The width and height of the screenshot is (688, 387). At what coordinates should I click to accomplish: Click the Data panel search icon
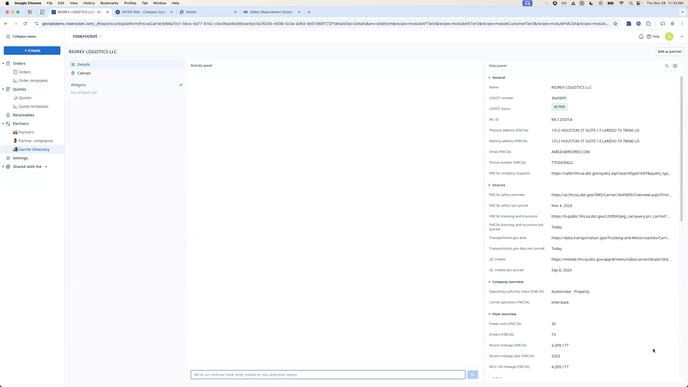pos(666,66)
